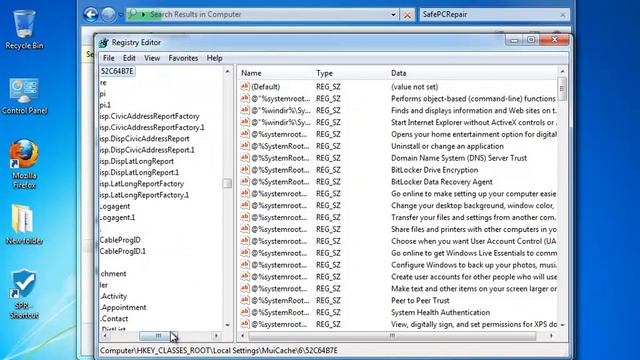
Task: Select the Logagent tree key
Action: point(115,206)
